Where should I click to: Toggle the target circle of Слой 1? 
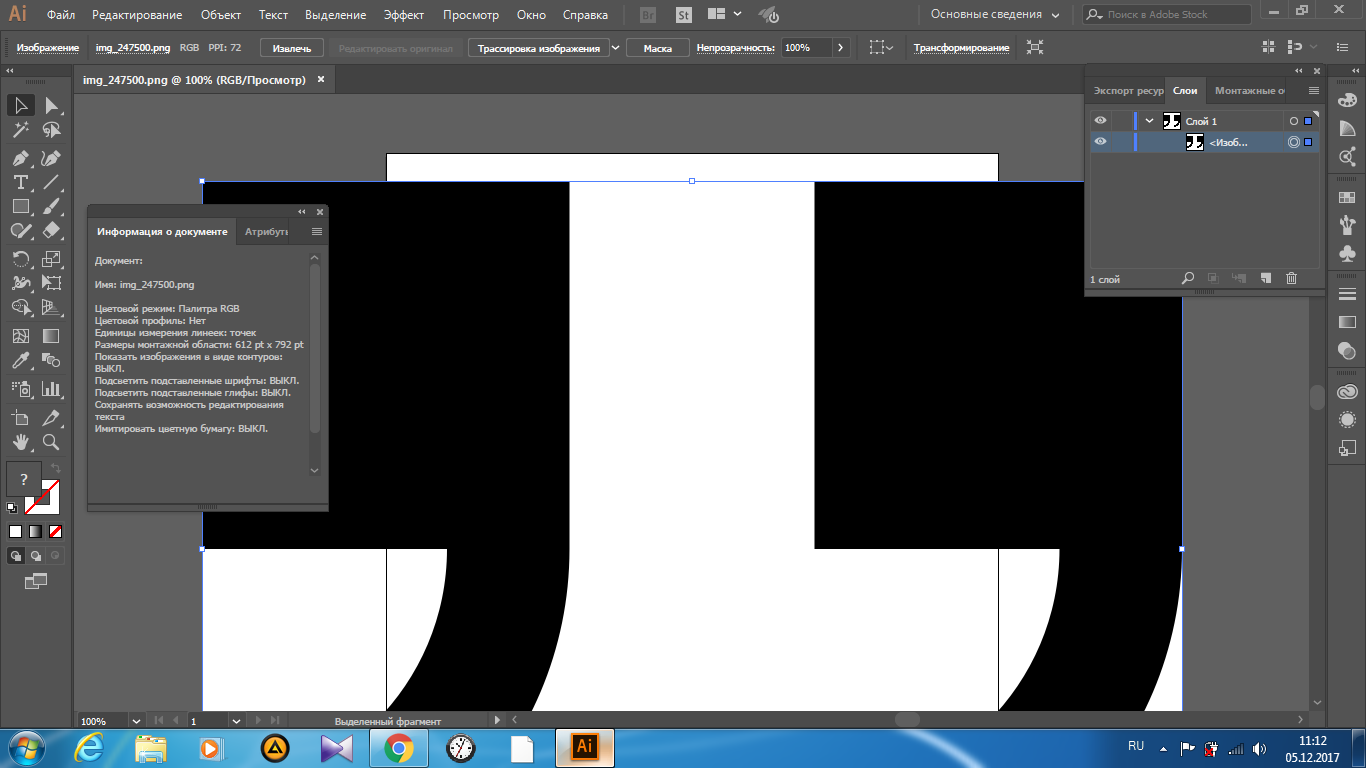point(1293,121)
